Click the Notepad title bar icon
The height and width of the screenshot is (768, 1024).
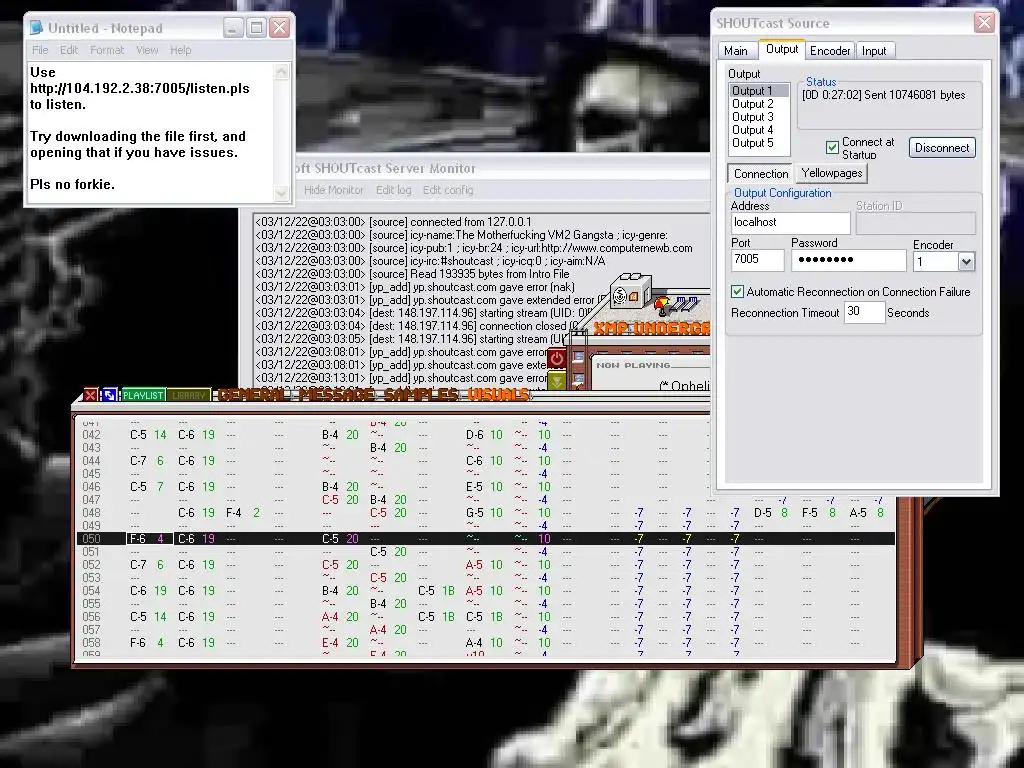37,28
